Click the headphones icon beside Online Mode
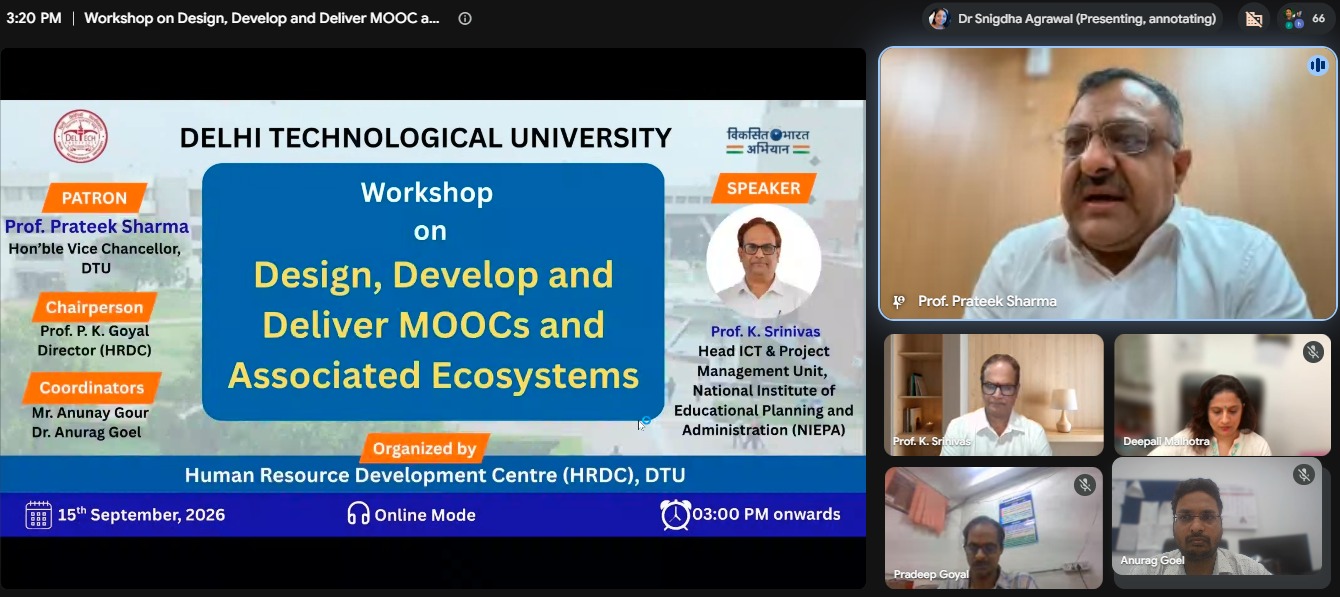The image size is (1340, 597). pos(358,514)
